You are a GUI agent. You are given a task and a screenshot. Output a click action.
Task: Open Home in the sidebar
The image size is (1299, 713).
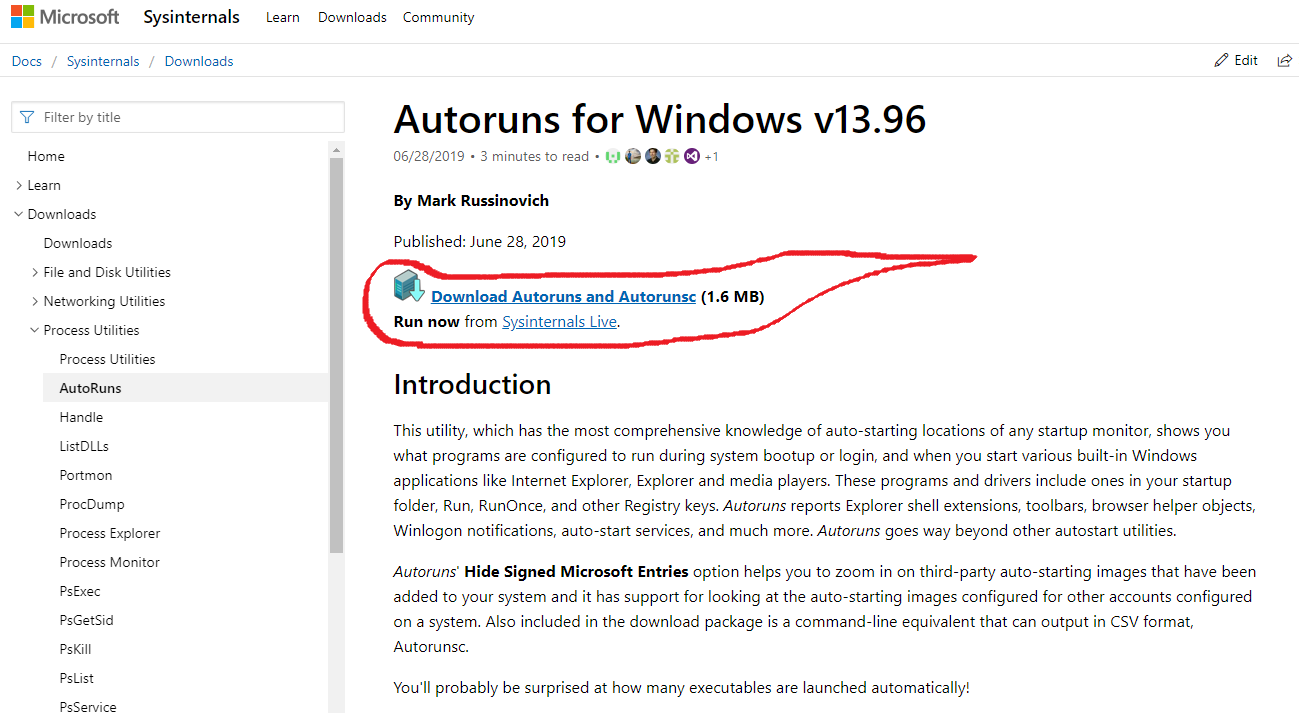[46, 156]
